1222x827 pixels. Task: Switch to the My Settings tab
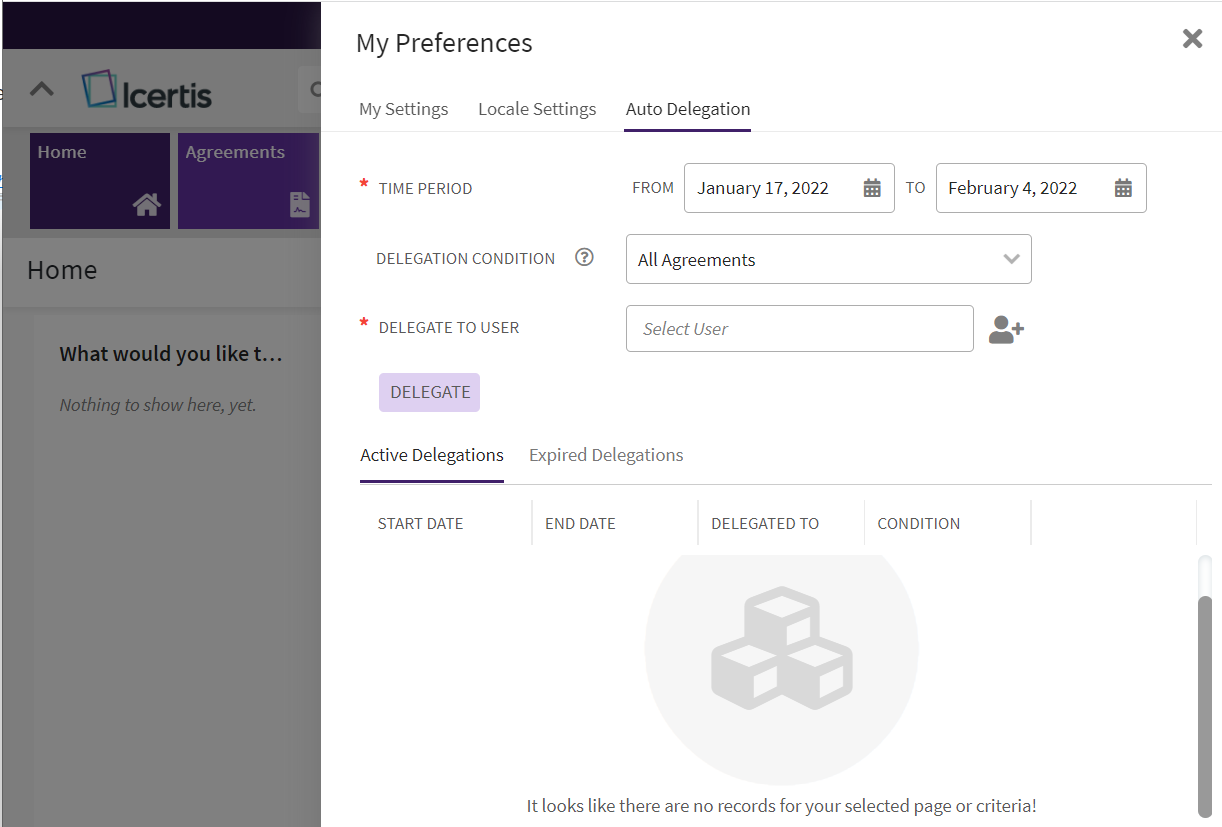coord(403,109)
